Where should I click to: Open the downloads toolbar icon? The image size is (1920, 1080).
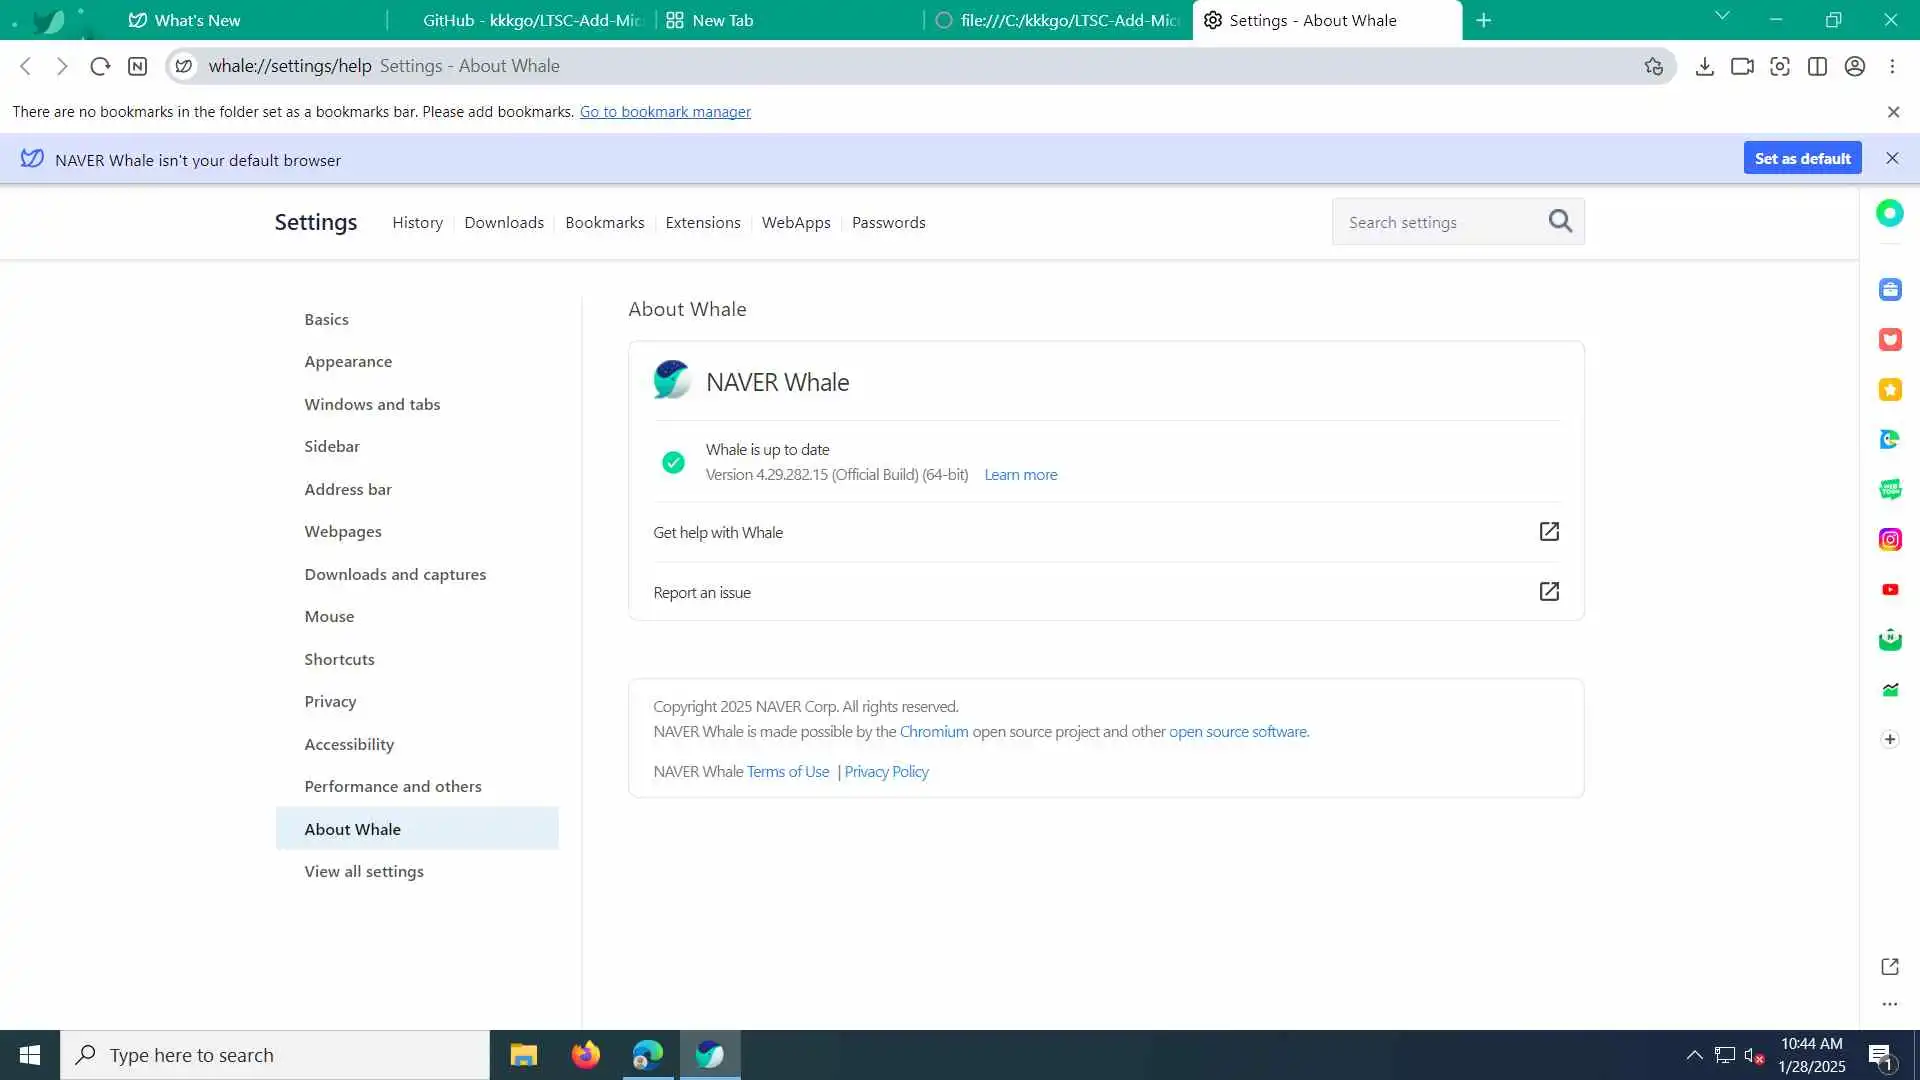click(x=1705, y=66)
